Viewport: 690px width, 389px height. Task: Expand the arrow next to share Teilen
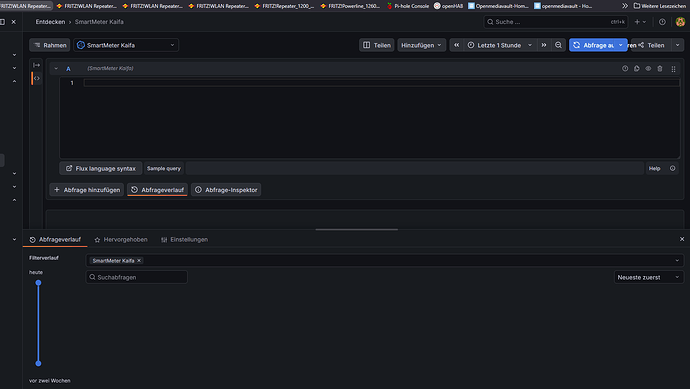(678, 45)
